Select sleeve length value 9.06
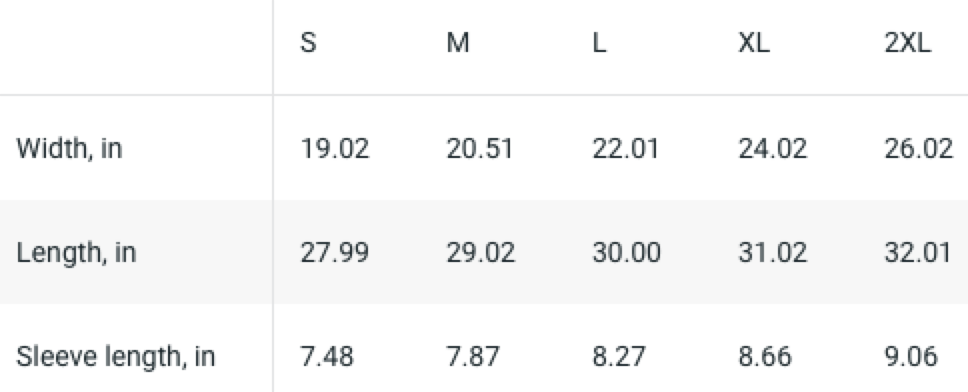This screenshot has height=392, width=968. 911,356
